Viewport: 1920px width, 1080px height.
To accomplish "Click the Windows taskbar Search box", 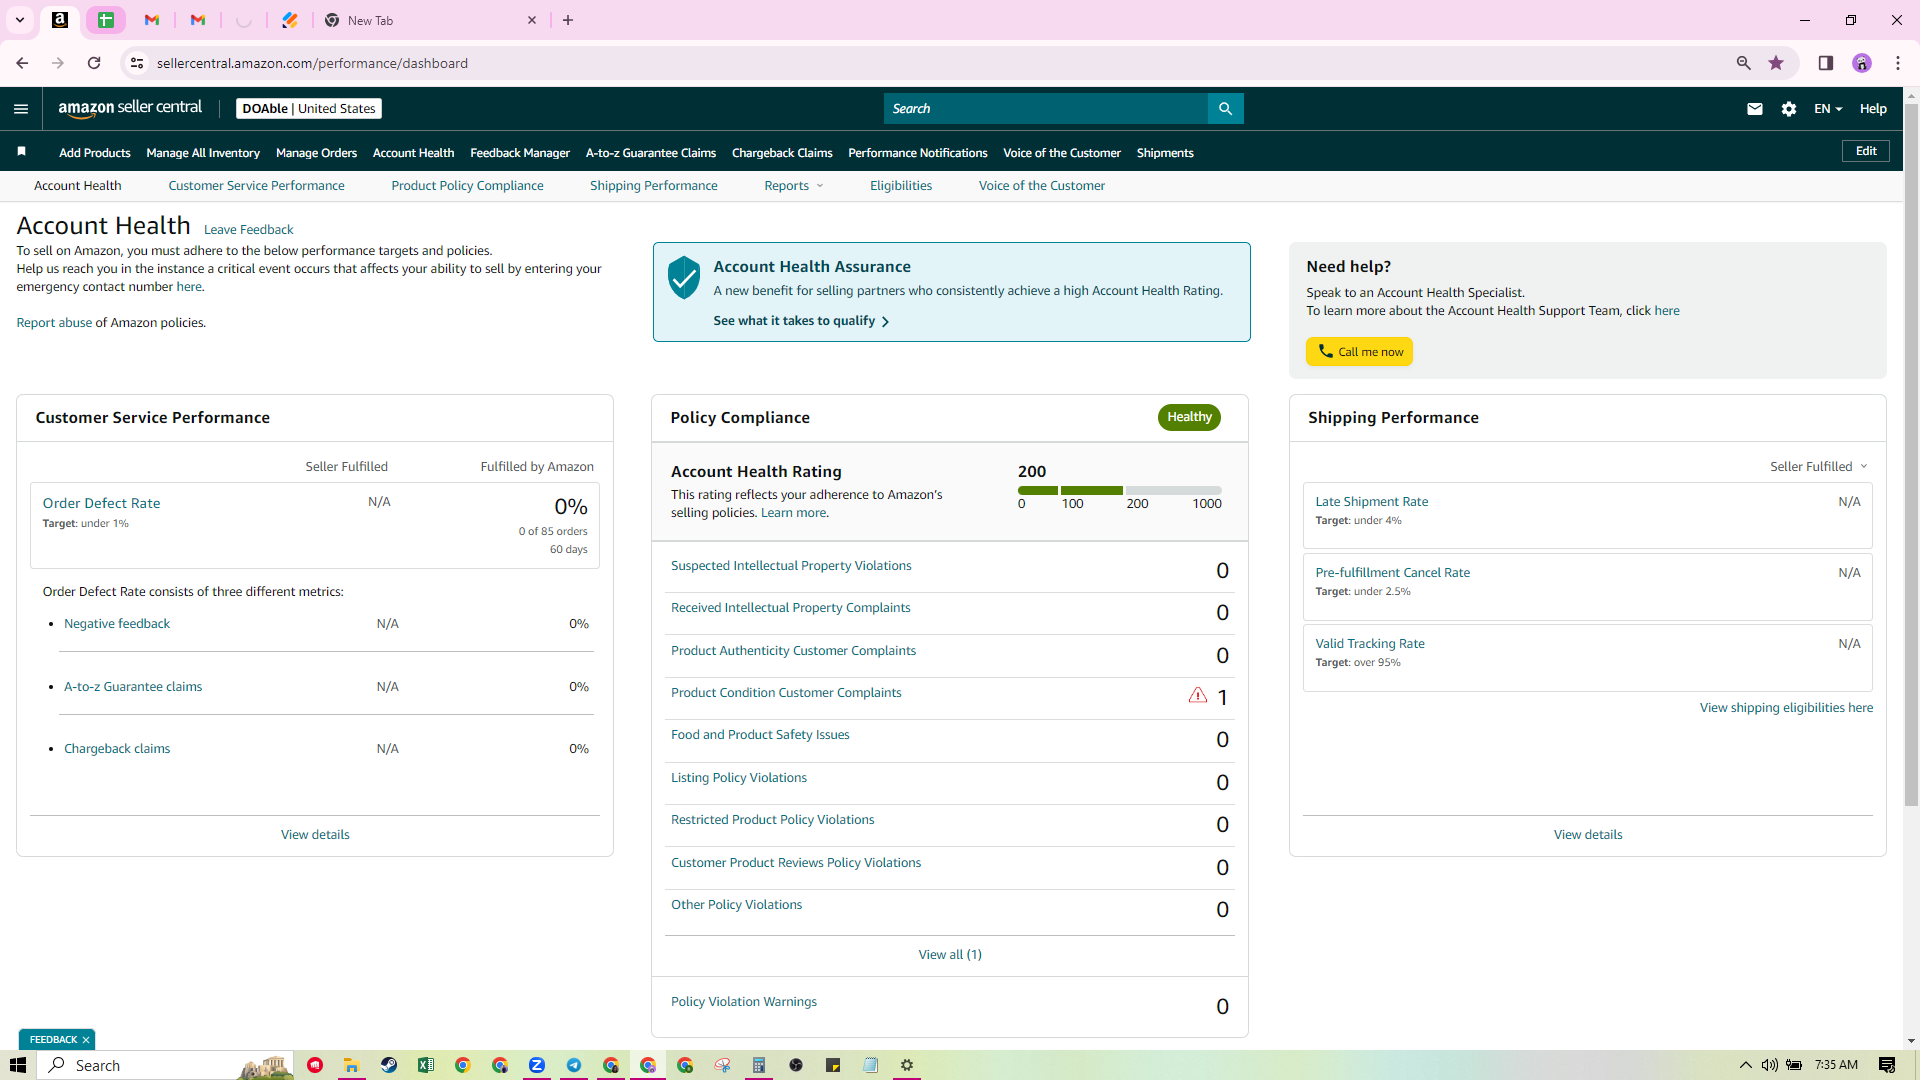I will [x=166, y=1065].
